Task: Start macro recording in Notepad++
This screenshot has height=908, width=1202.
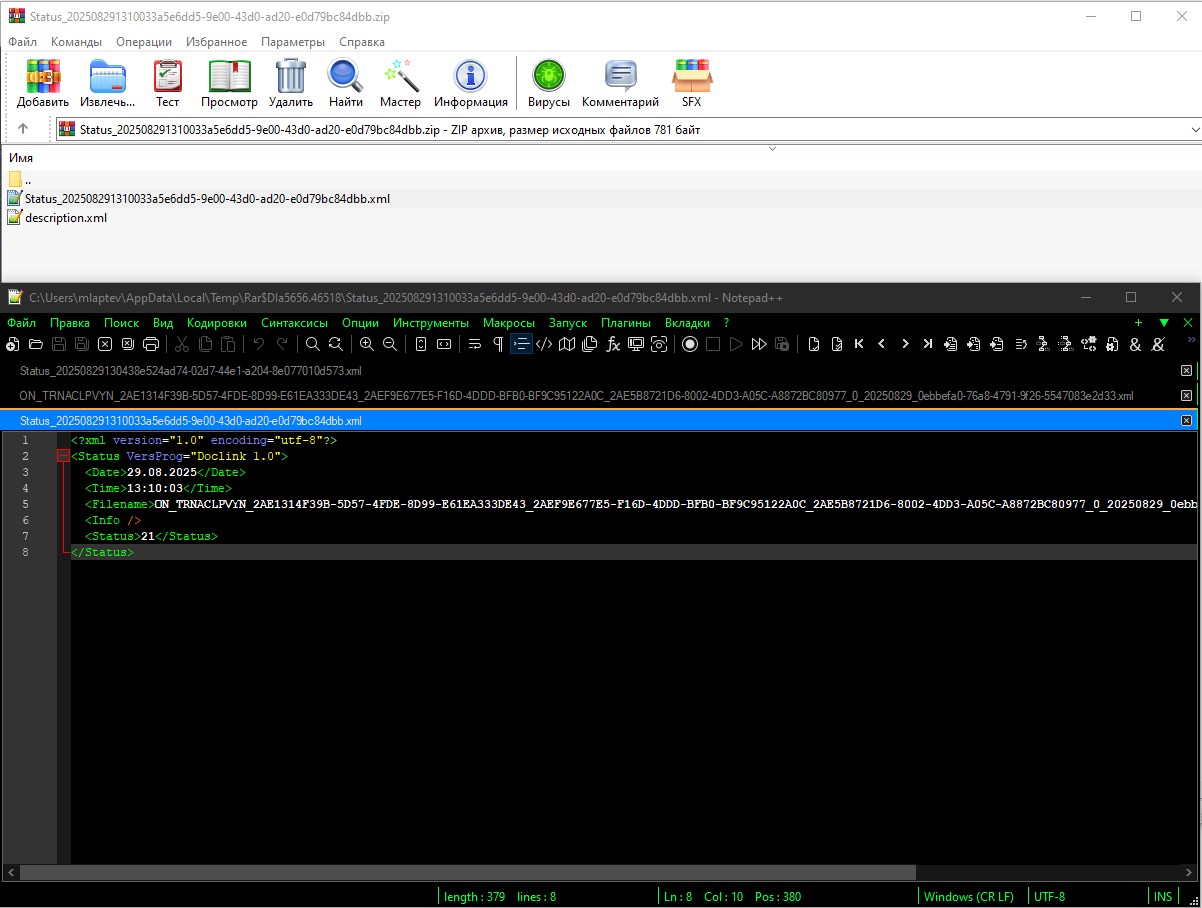Action: click(690, 344)
